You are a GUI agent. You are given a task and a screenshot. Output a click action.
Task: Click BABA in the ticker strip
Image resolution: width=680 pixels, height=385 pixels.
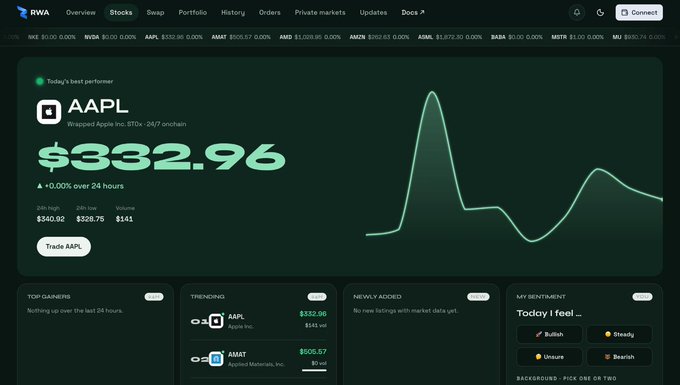pos(517,37)
